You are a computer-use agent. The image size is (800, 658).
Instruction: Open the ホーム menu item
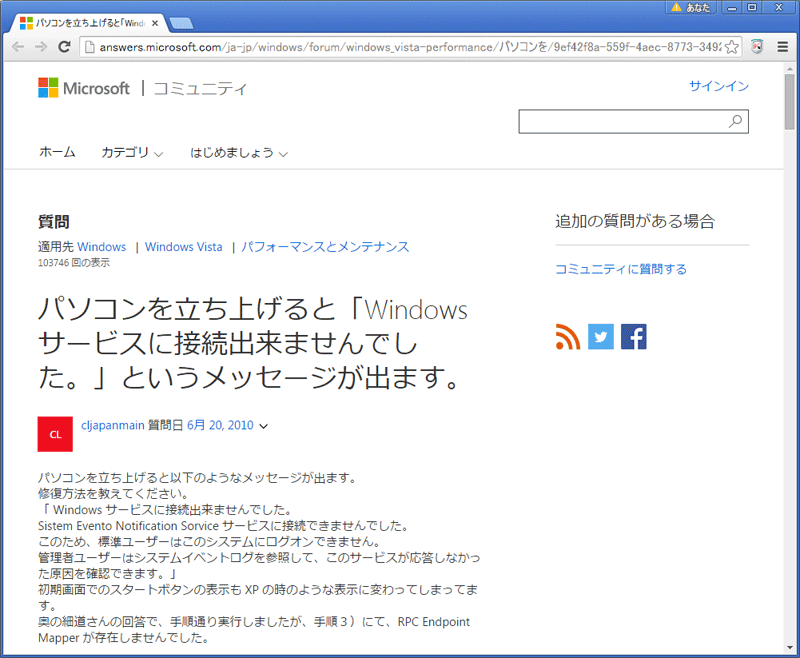[x=57, y=152]
